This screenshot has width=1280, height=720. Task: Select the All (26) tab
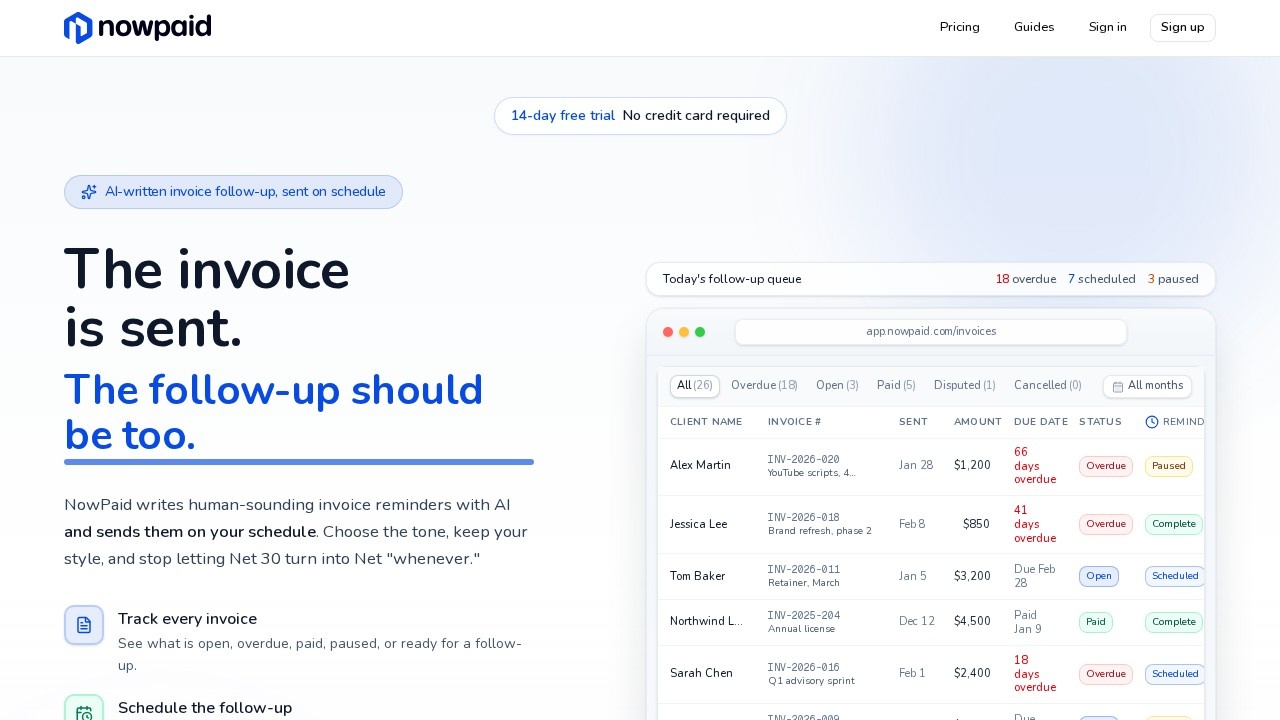pyautogui.click(x=695, y=386)
